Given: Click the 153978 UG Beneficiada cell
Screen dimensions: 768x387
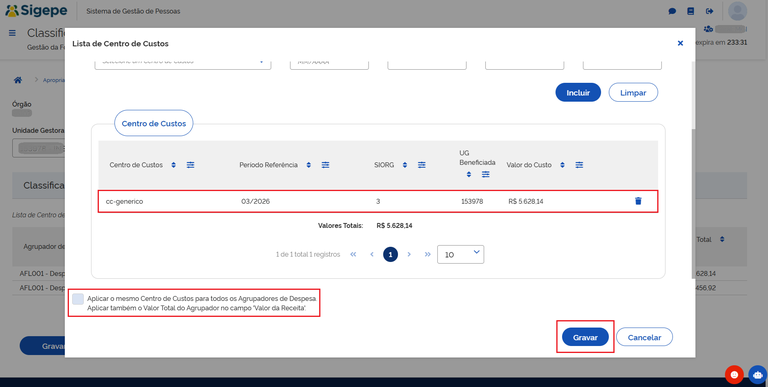Looking at the screenshot, I should [x=472, y=201].
